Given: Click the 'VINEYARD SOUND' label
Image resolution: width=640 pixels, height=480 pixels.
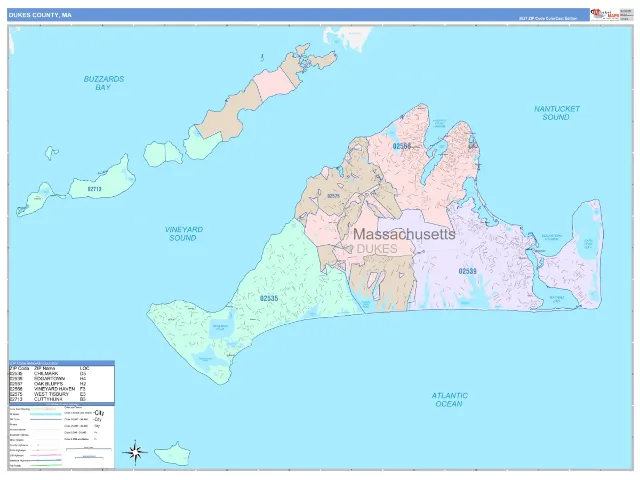Looking at the screenshot, I should [x=184, y=233].
